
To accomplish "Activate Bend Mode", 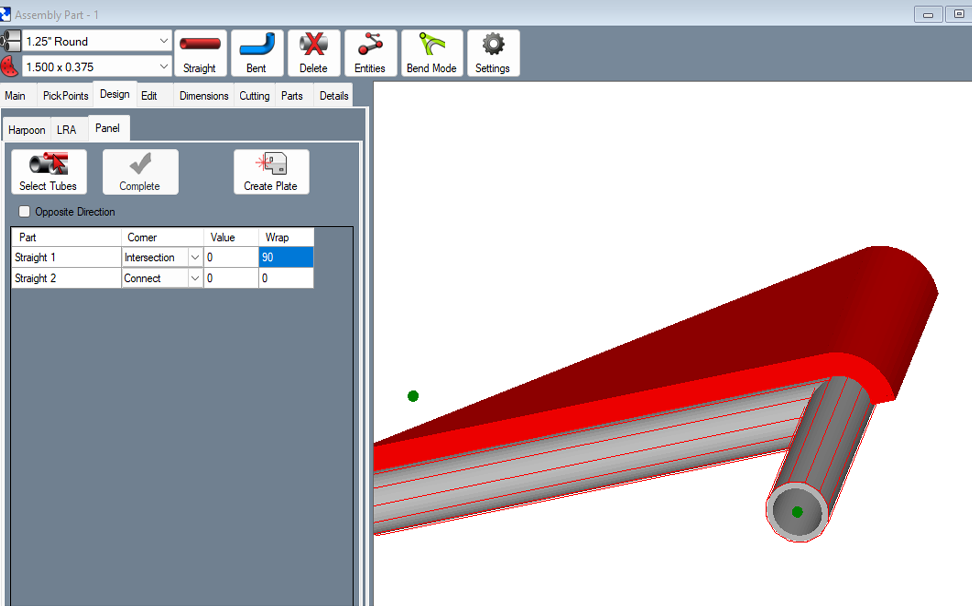I will tap(431, 53).
